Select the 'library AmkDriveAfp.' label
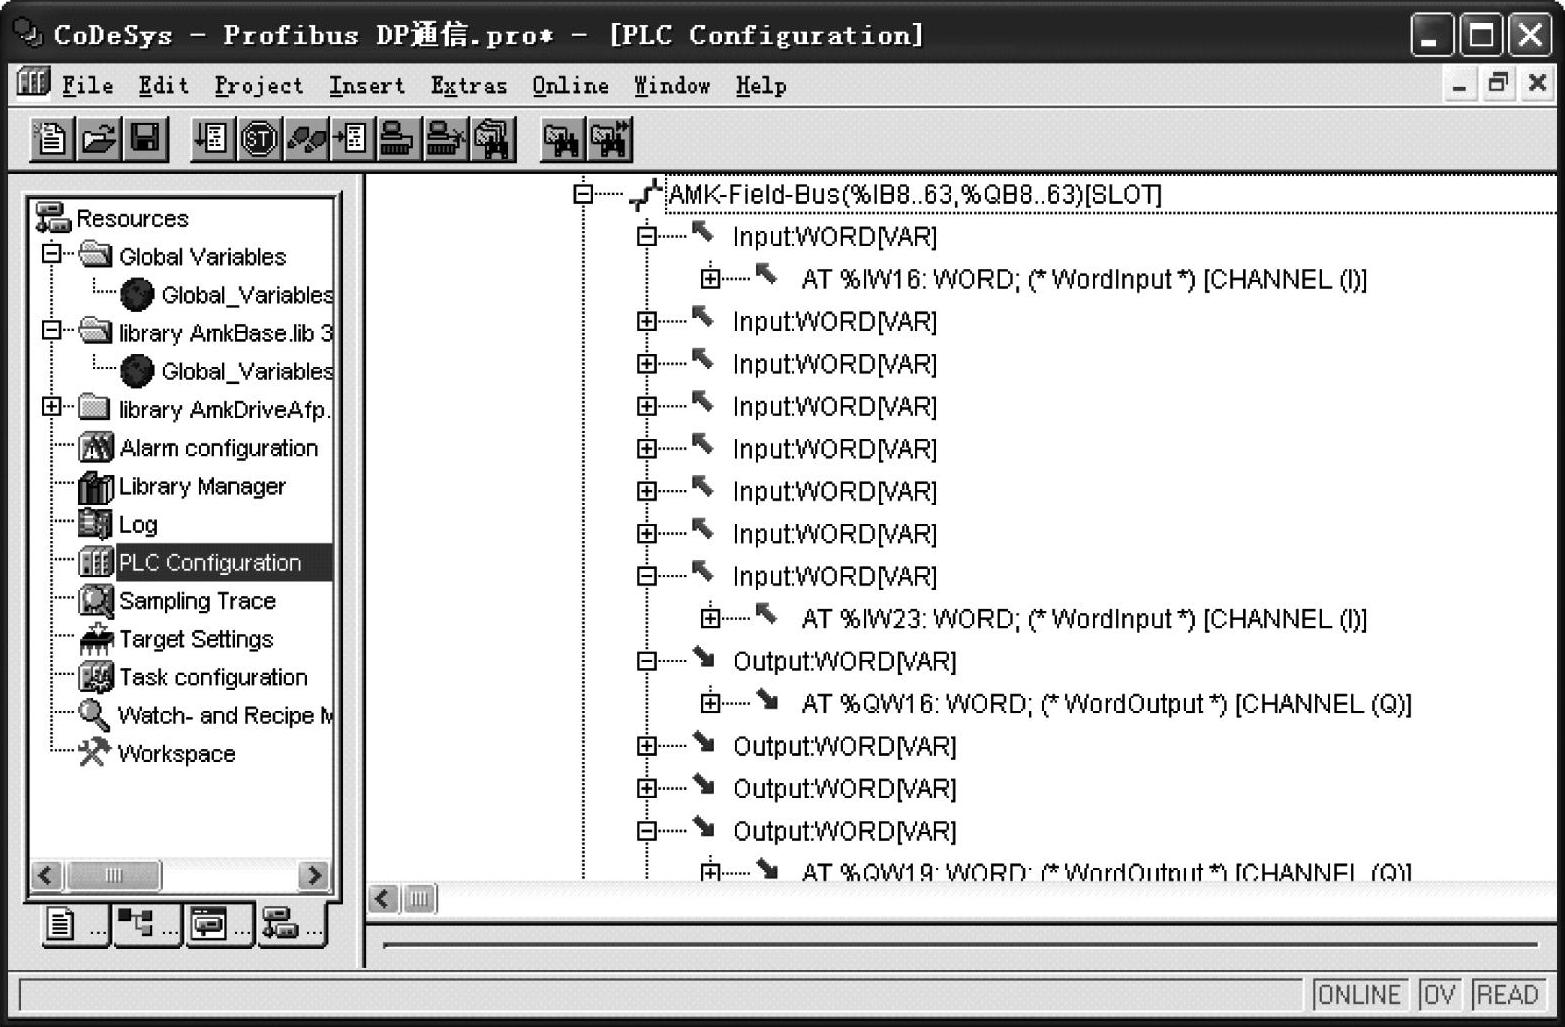This screenshot has width=1565, height=1027. (x=225, y=410)
